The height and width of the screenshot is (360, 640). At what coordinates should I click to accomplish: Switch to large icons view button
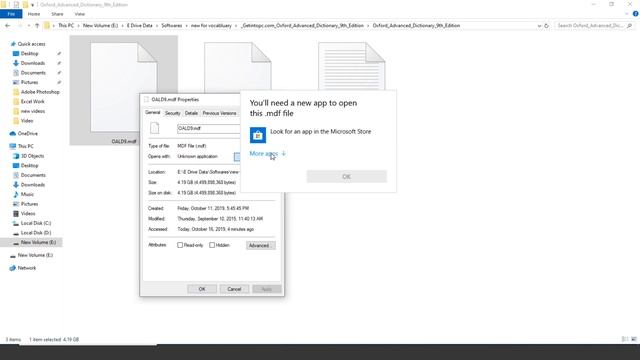(634, 339)
